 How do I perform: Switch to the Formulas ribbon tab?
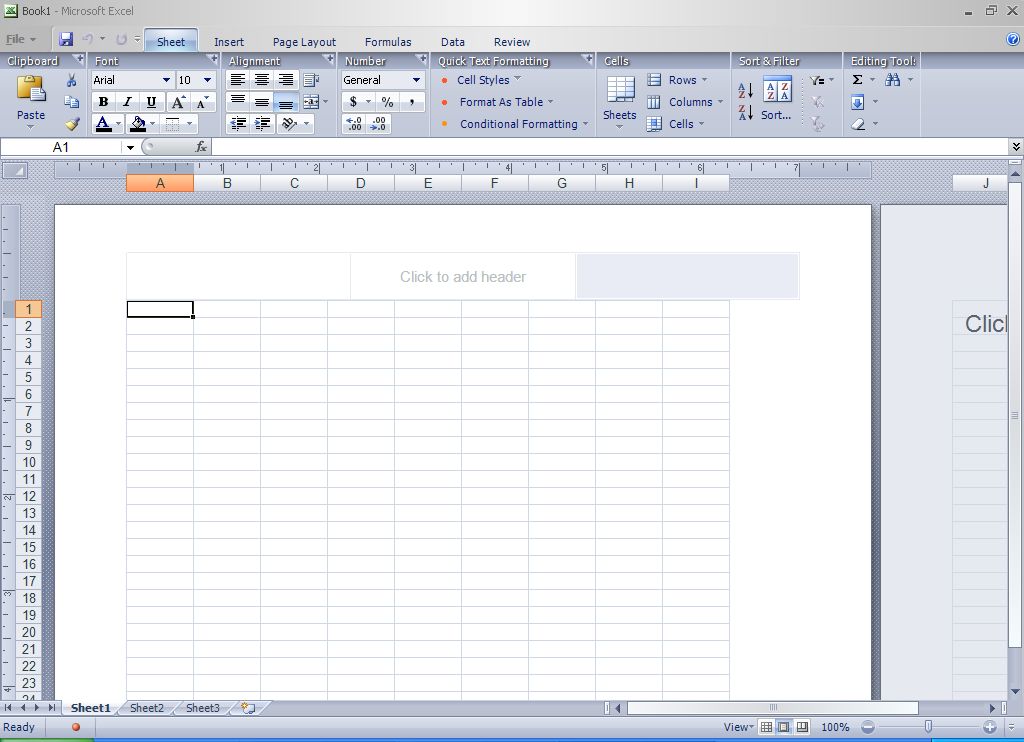pyautogui.click(x=388, y=42)
